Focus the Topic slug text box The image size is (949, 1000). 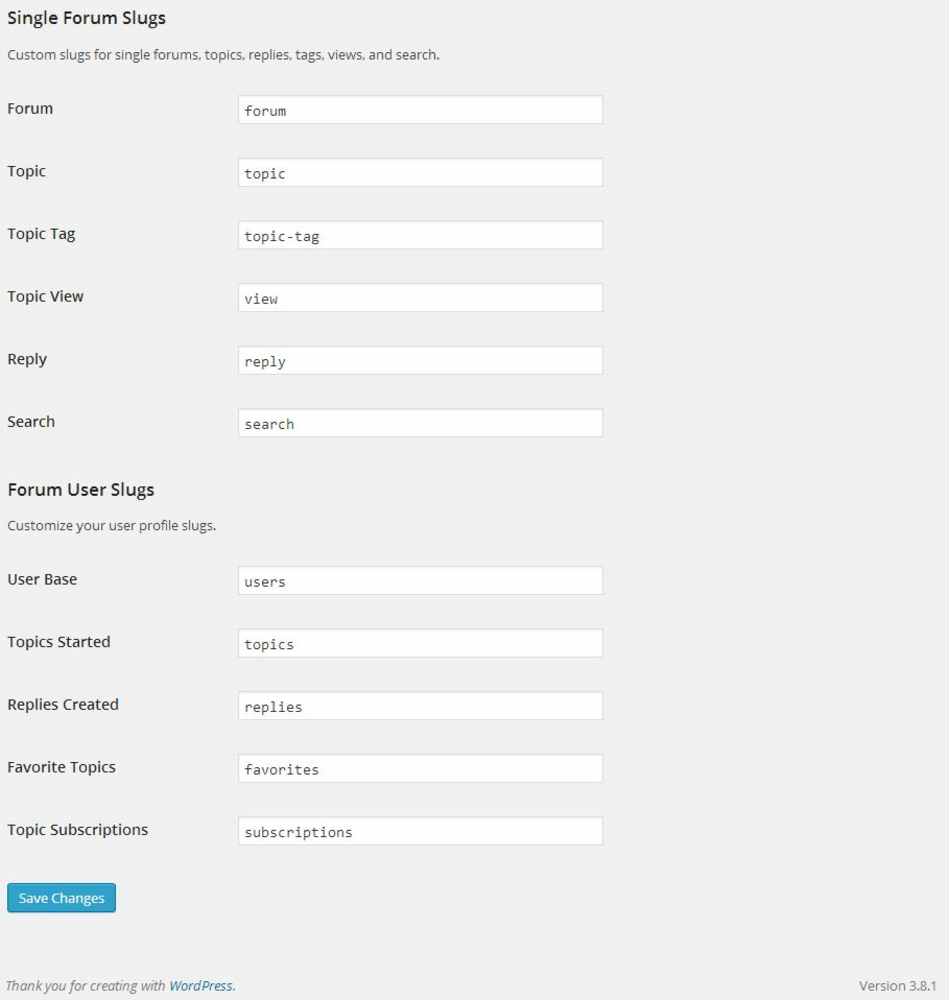pyautogui.click(x=420, y=173)
